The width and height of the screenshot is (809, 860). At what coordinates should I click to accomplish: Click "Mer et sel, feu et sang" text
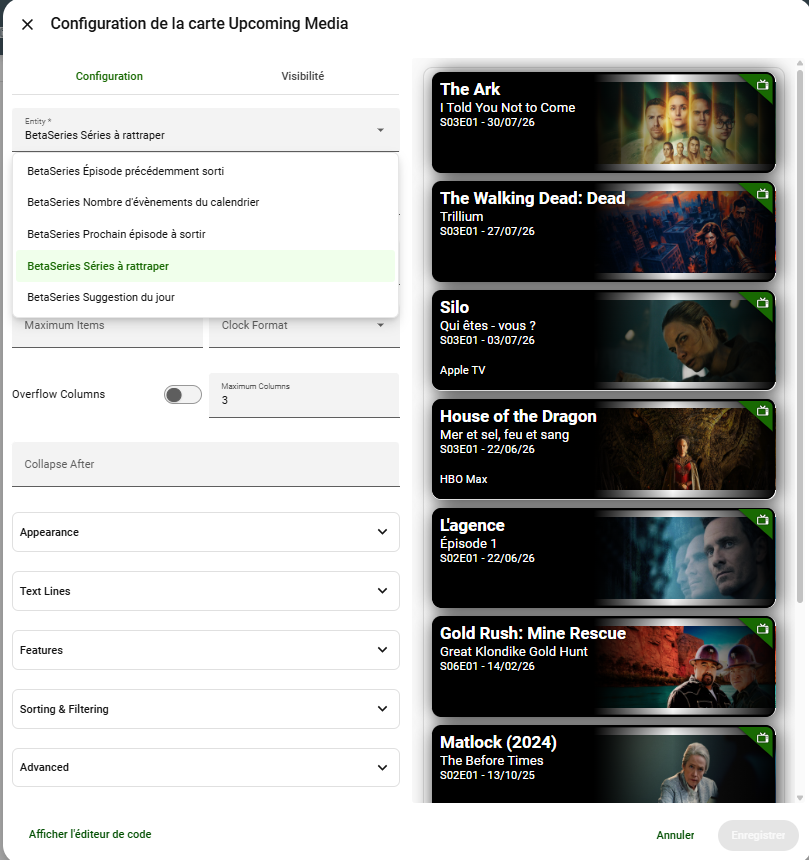pos(505,435)
